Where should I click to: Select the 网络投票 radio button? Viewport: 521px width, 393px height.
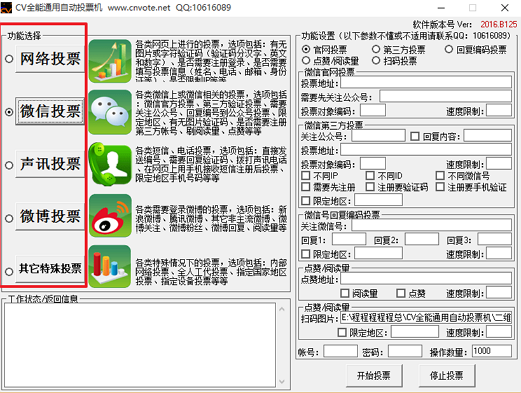[9, 59]
